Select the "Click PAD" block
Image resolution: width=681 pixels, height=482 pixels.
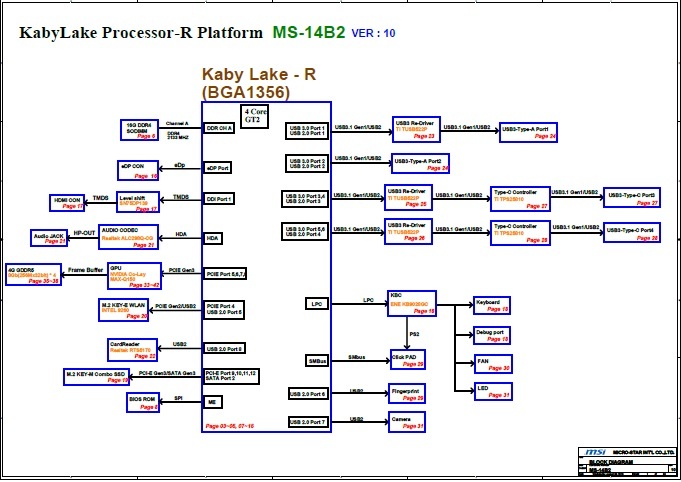(x=407, y=360)
